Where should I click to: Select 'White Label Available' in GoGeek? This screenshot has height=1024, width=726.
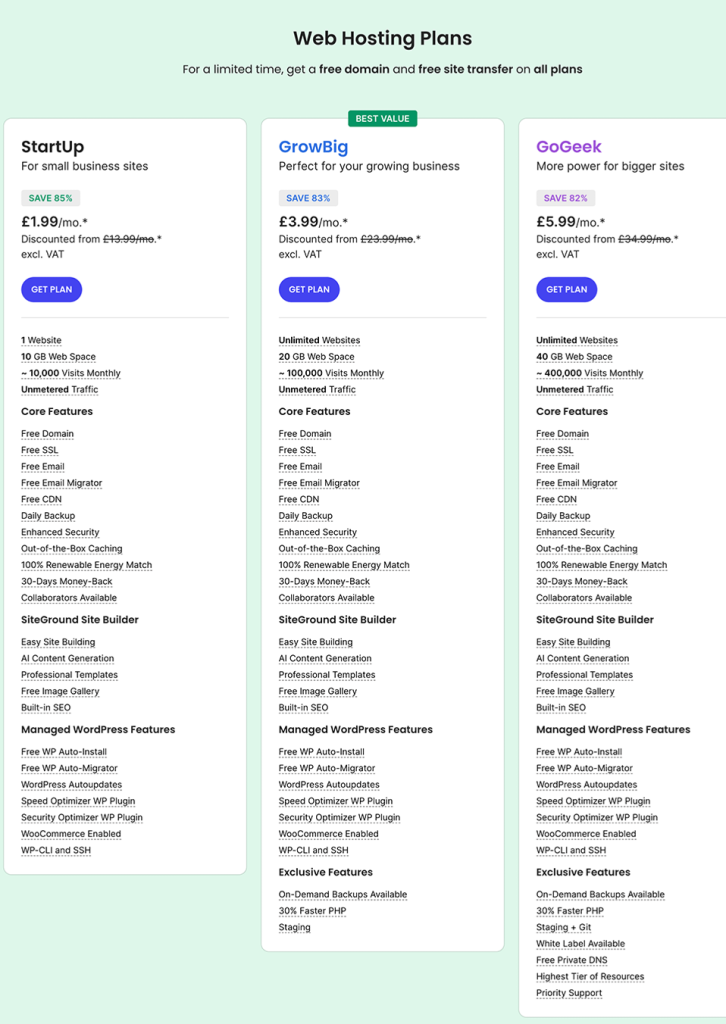tap(580, 944)
